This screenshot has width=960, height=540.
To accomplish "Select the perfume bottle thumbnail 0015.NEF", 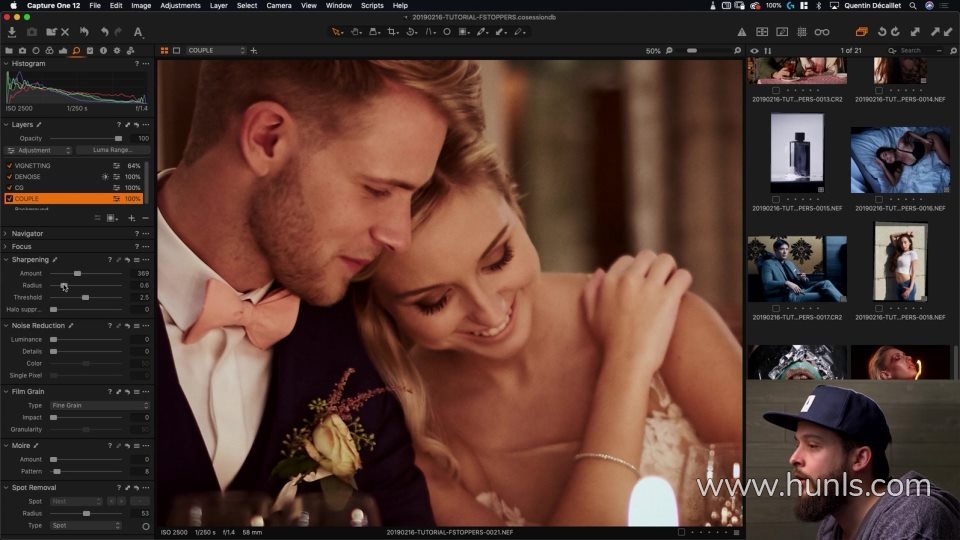I will 797,153.
